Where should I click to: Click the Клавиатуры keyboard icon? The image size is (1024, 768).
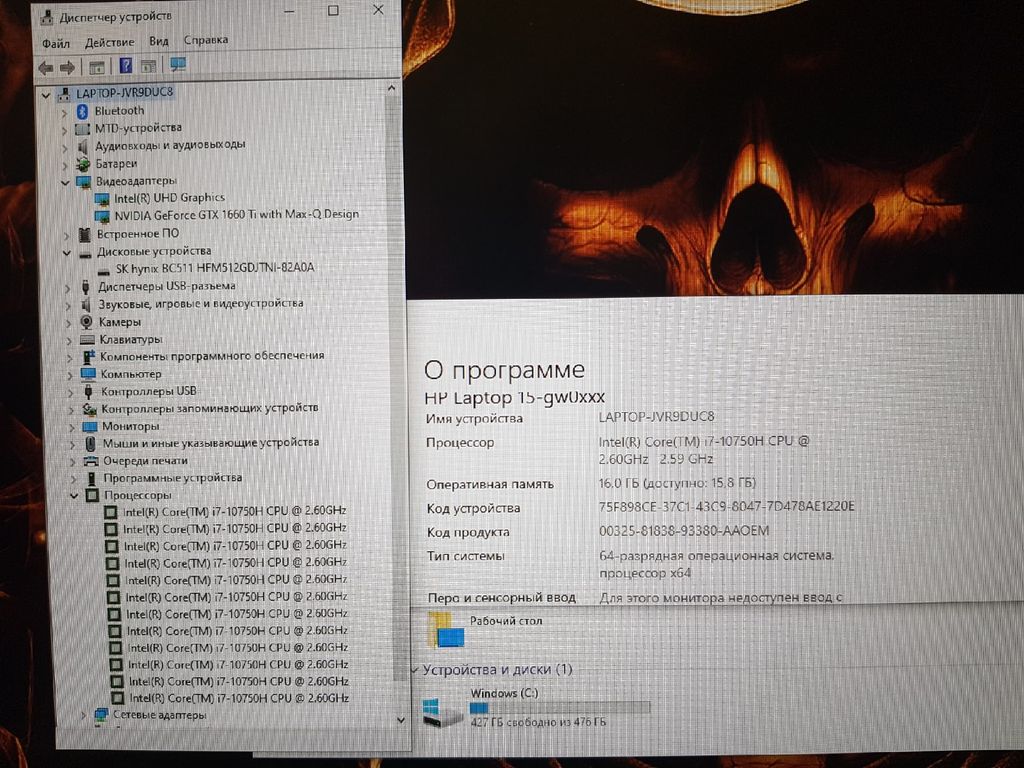pyautogui.click(x=88, y=340)
